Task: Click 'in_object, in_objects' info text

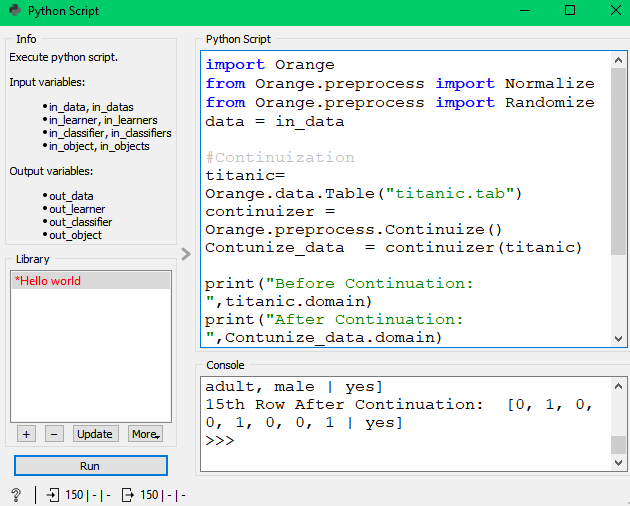Action: (x=99, y=146)
